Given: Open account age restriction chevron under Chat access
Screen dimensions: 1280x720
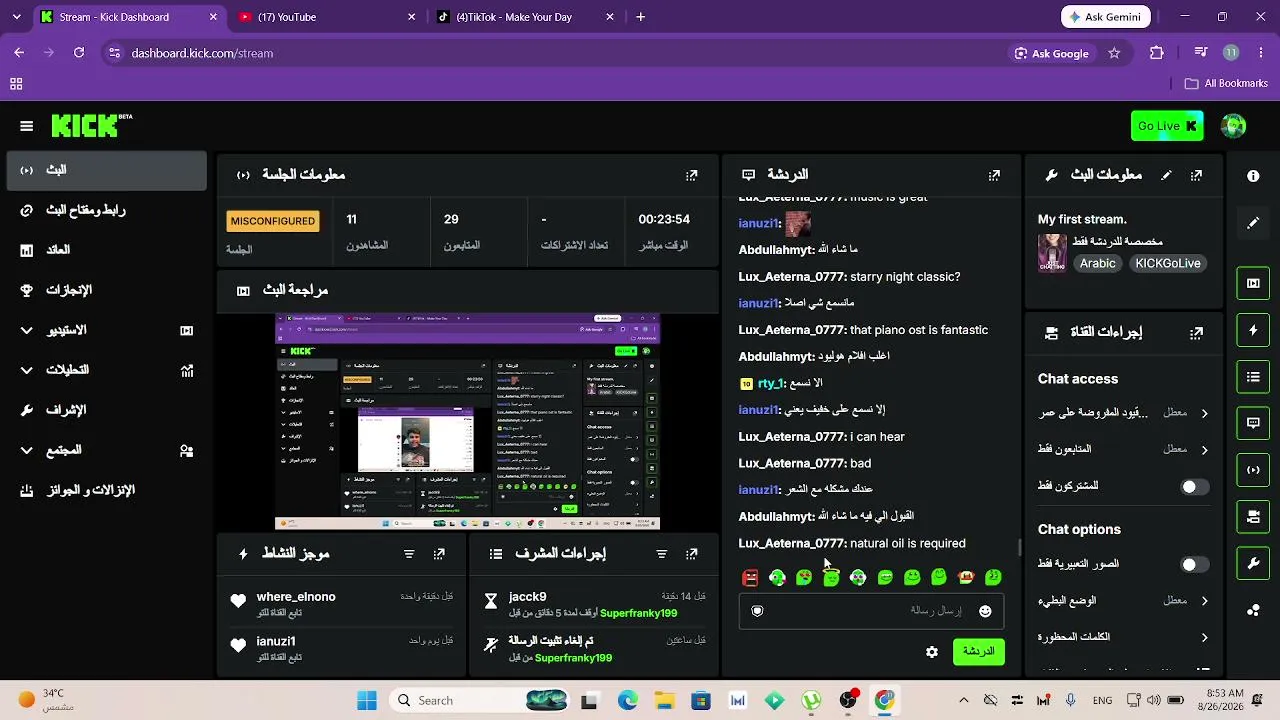Looking at the screenshot, I should click(1204, 413).
